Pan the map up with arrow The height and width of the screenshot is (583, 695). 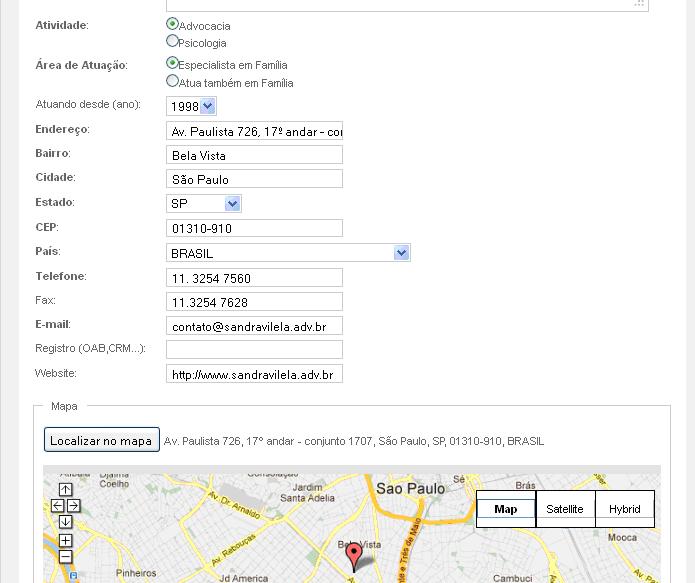click(x=65, y=489)
